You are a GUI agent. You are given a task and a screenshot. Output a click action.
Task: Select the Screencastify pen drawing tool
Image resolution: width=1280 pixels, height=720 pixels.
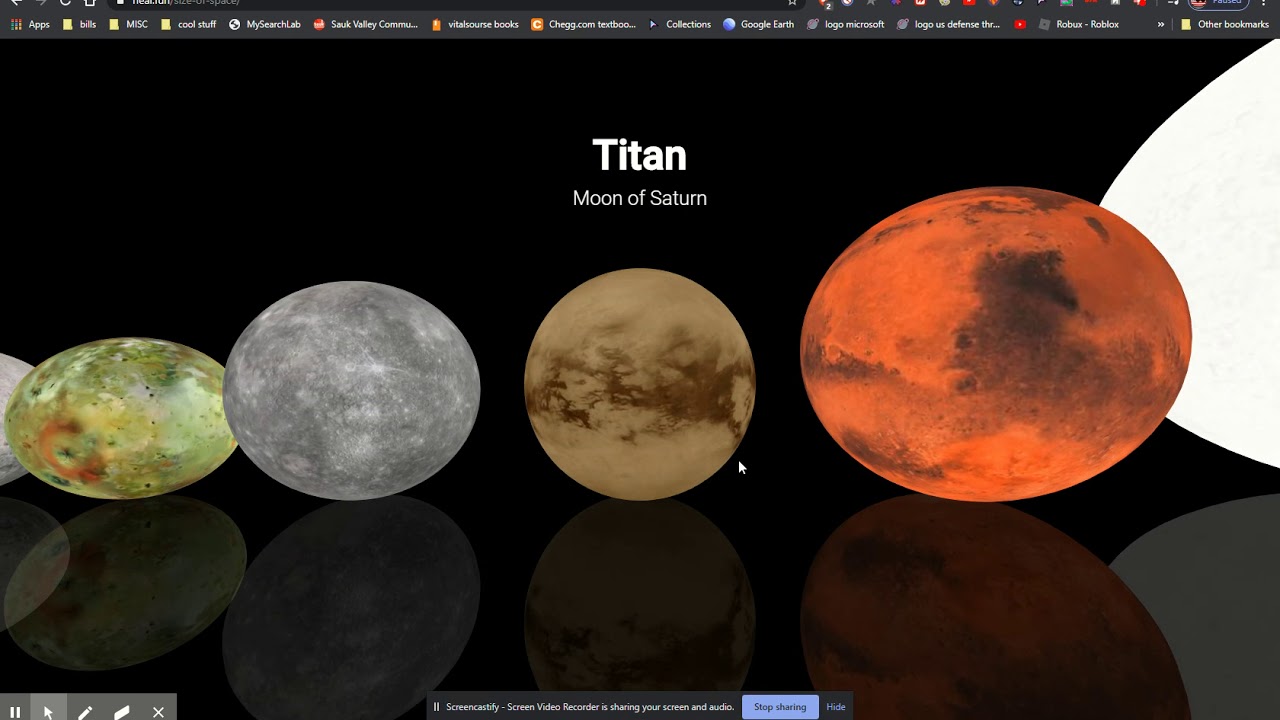(x=85, y=712)
